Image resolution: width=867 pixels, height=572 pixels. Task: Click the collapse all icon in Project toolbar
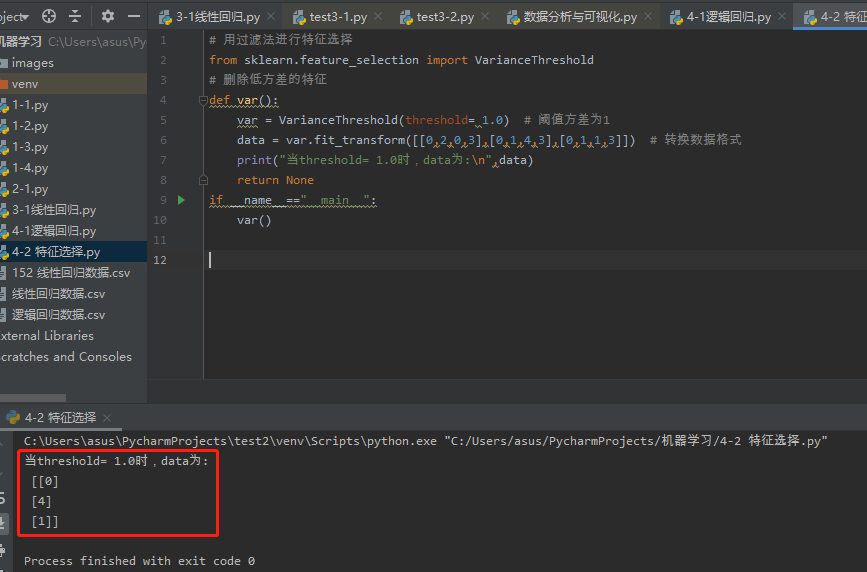pyautogui.click(x=75, y=17)
